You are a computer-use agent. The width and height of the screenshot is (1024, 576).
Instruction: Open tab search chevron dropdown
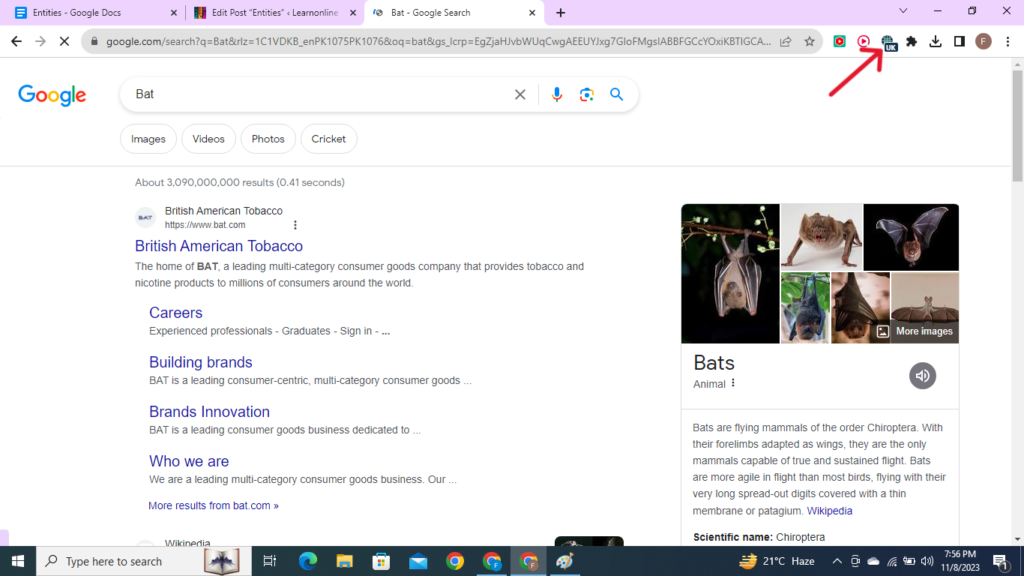[x=903, y=11]
